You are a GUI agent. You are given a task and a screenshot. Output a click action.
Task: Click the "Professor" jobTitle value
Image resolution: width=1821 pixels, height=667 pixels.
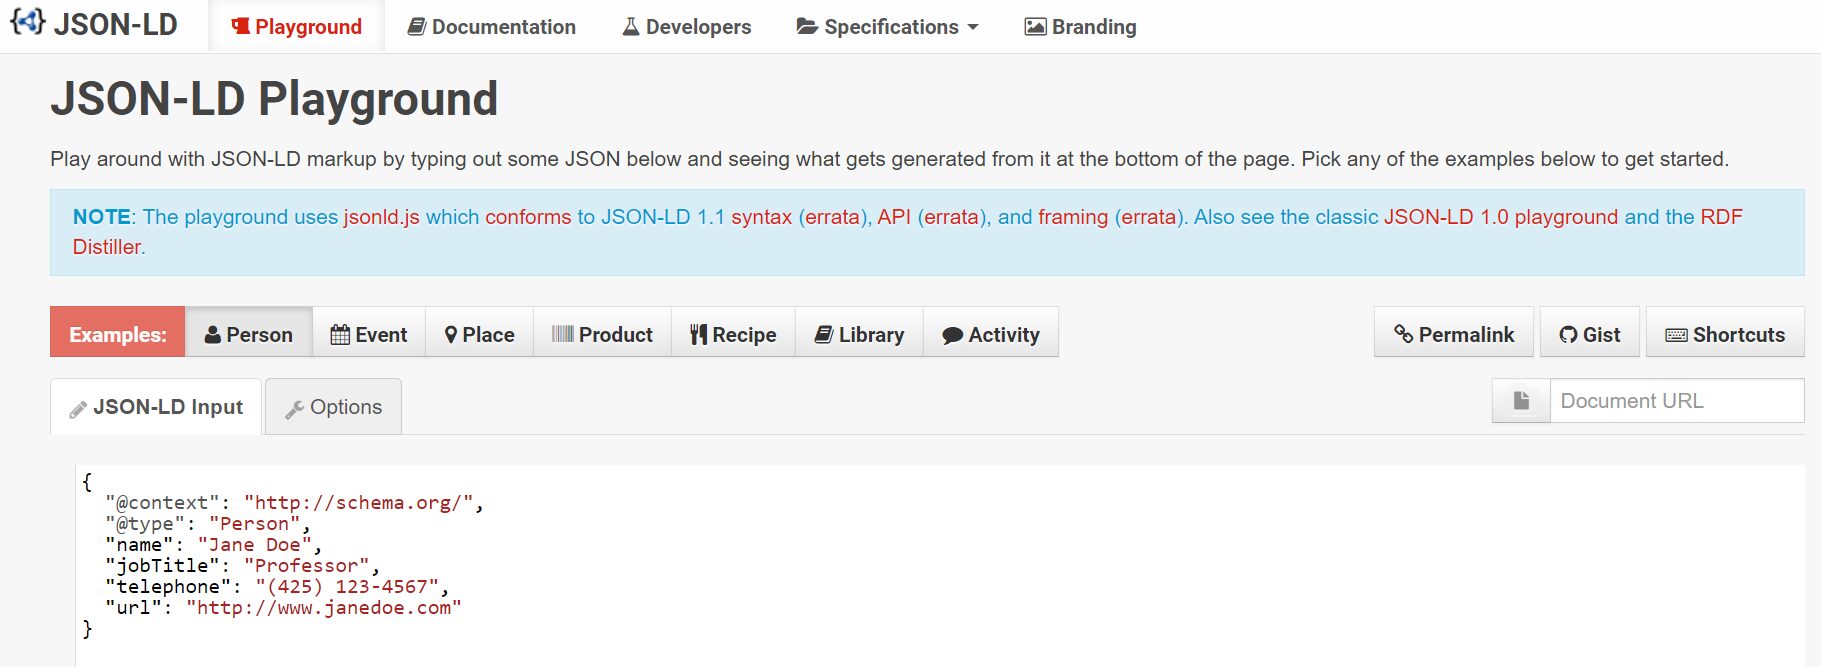(306, 566)
